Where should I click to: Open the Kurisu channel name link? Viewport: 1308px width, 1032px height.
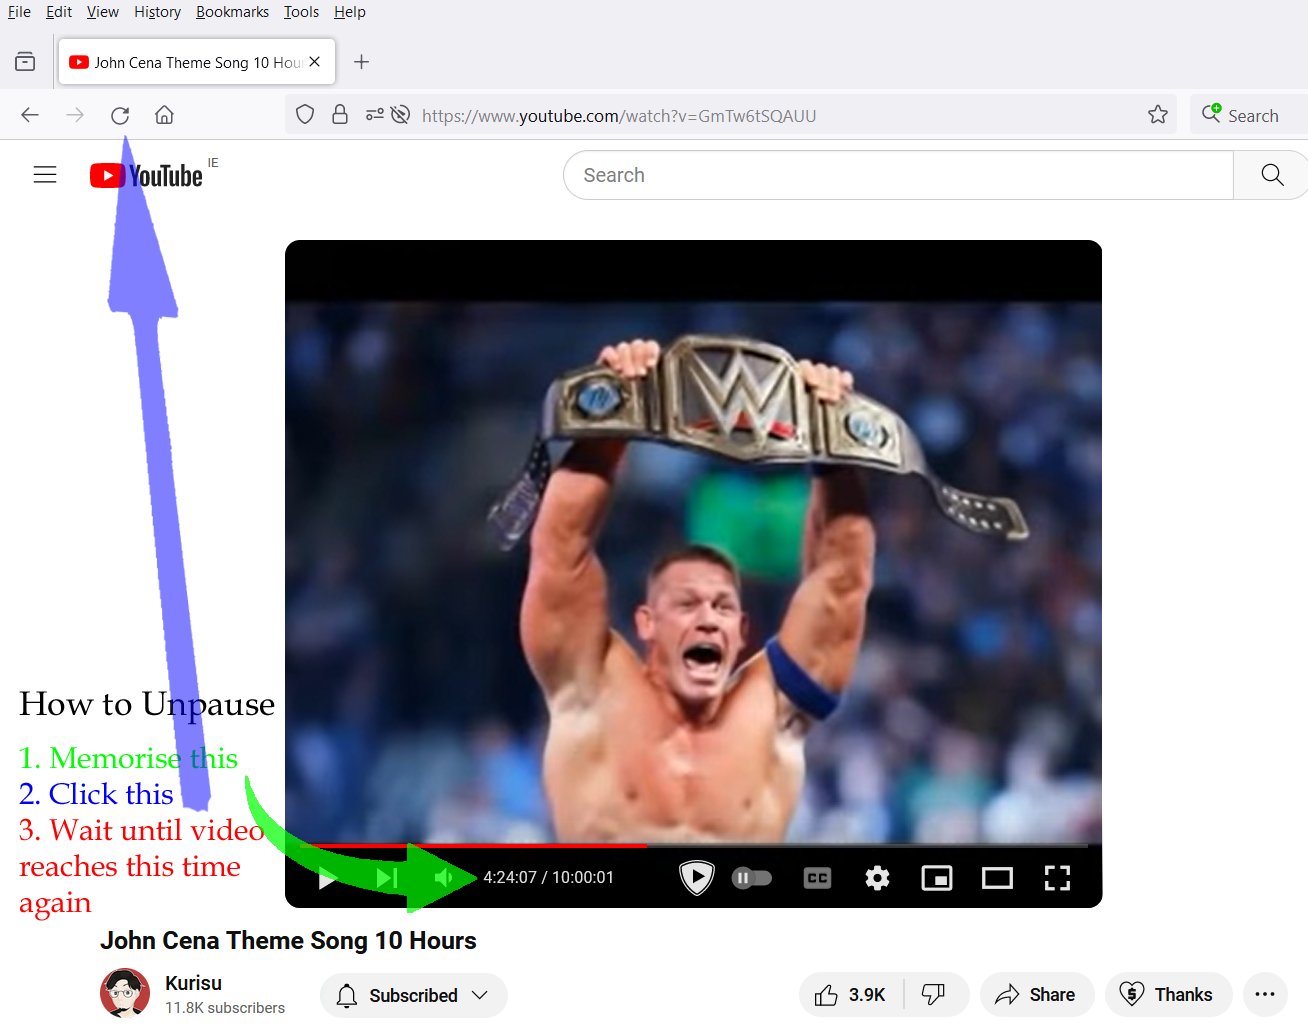pyautogui.click(x=193, y=983)
